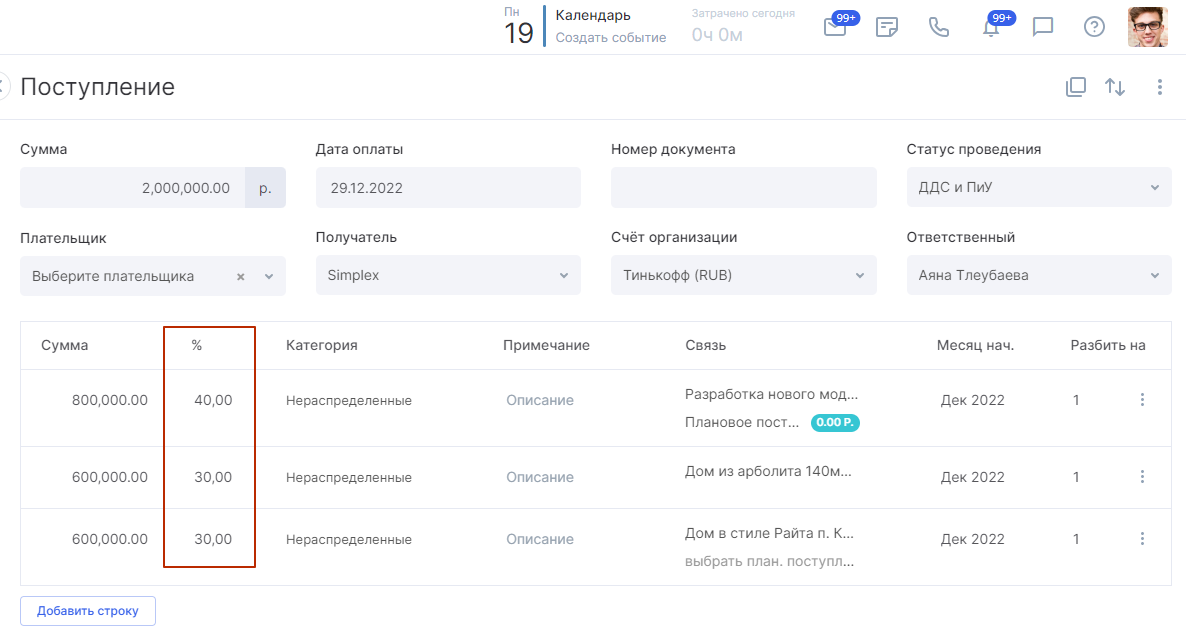Open the mail inbox icon
The image size is (1186, 642).
tap(835, 27)
